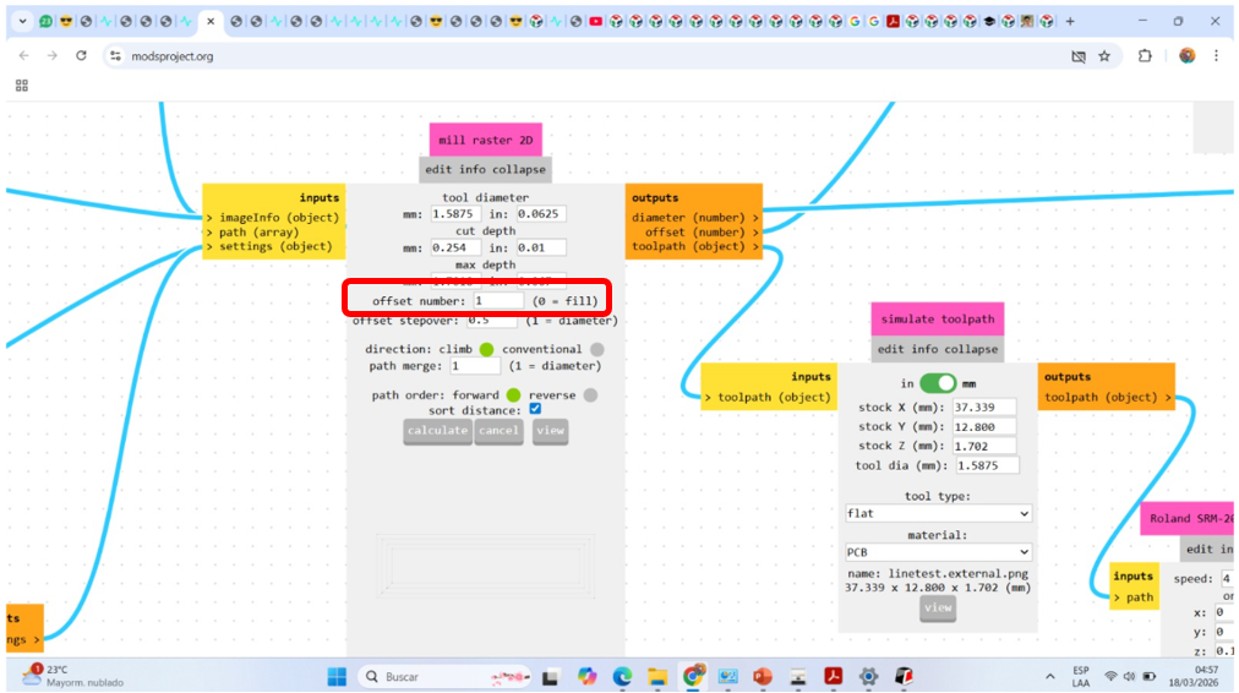Viewport: 1239px width, 693px height.
Task: Click collapse in mill raster 2D
Action: [518, 170]
